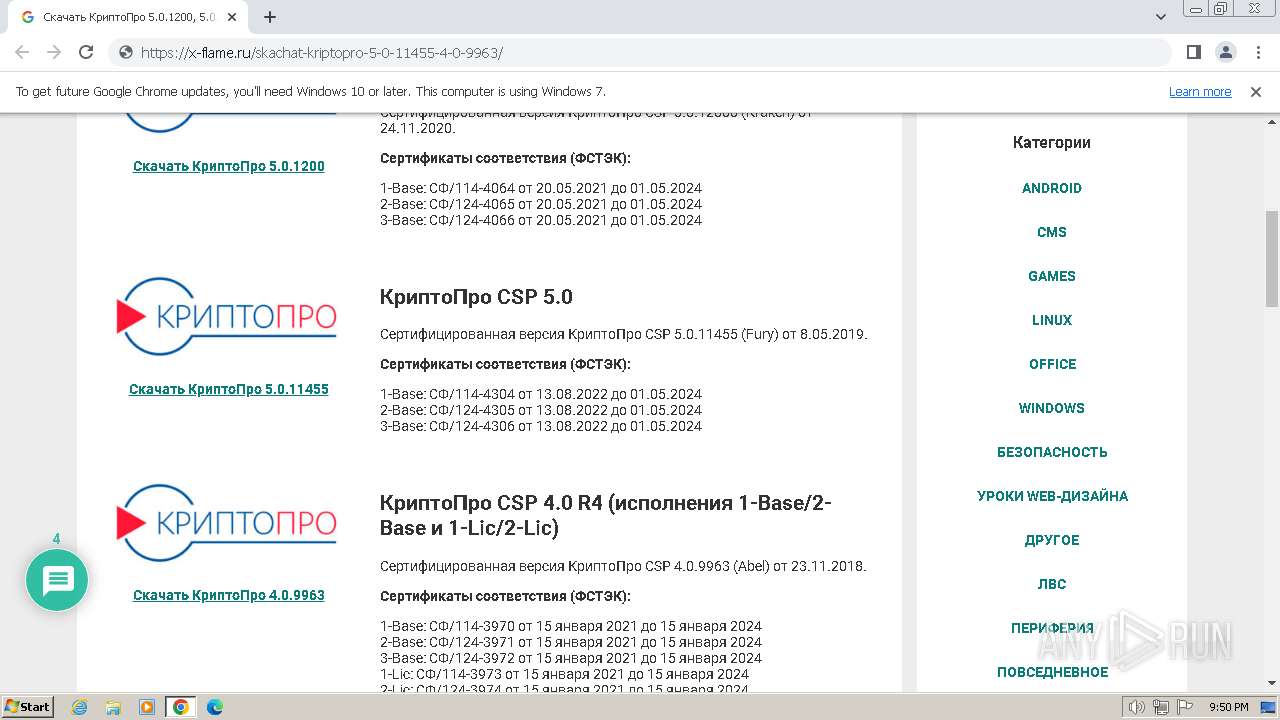The height and width of the screenshot is (720, 1280).
Task: Toggle Chrome side panel
Action: click(x=1194, y=52)
